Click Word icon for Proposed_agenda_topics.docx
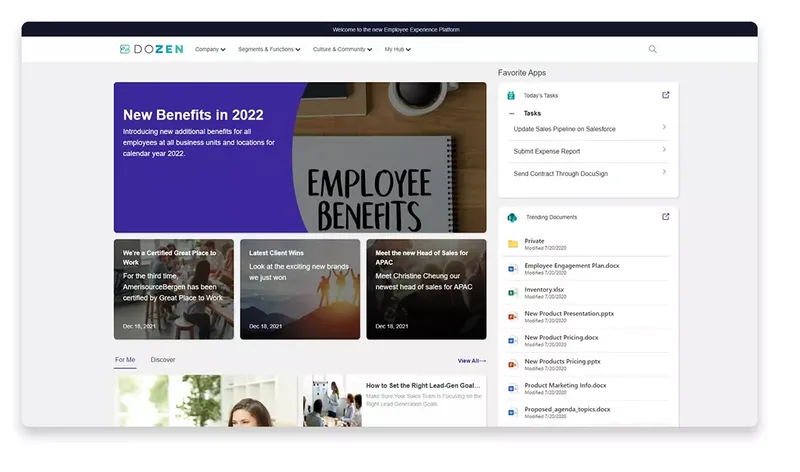The image size is (800, 472). pyautogui.click(x=513, y=412)
